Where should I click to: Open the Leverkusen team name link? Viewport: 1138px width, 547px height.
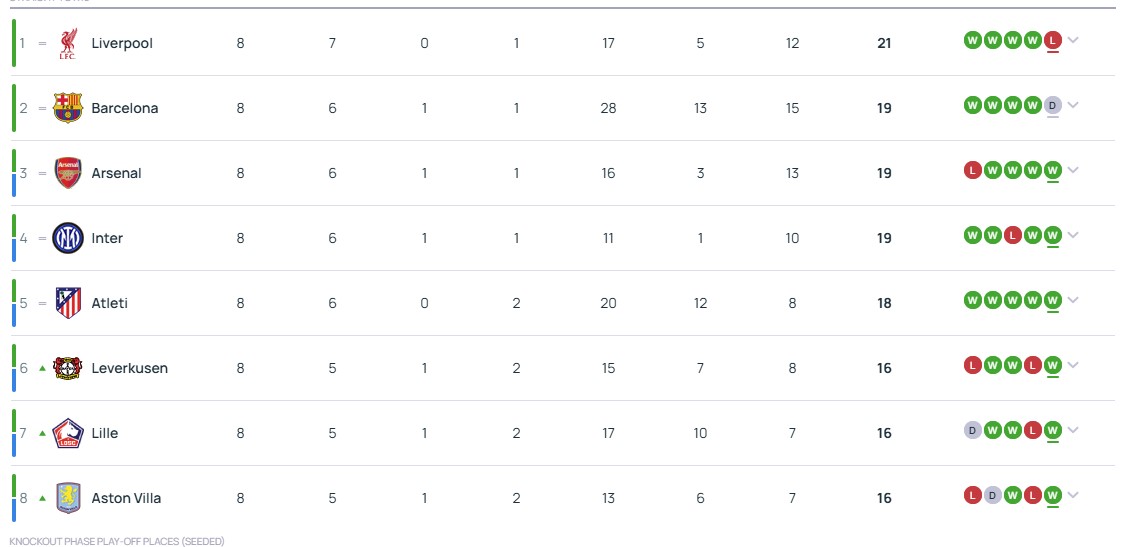click(129, 368)
